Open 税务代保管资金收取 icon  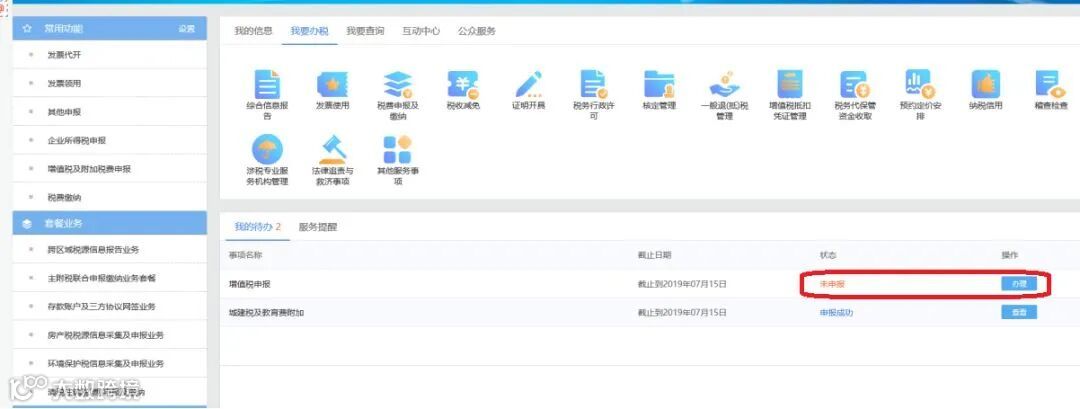tap(855, 85)
